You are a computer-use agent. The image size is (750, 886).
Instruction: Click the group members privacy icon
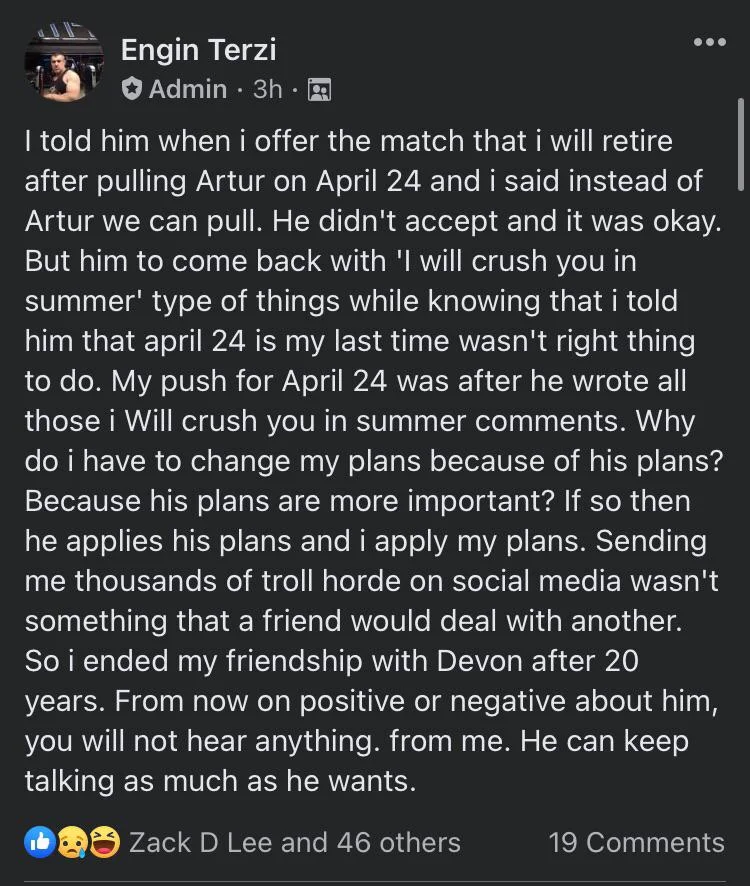pyautogui.click(x=319, y=90)
